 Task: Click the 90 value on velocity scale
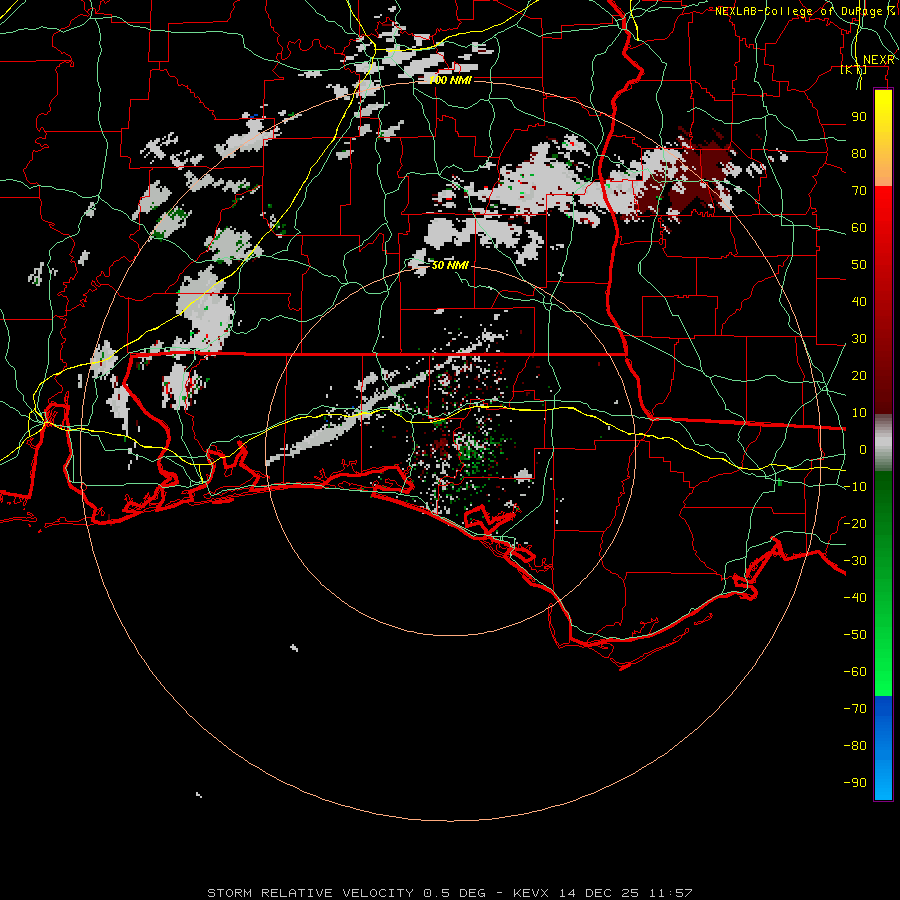tap(859, 117)
